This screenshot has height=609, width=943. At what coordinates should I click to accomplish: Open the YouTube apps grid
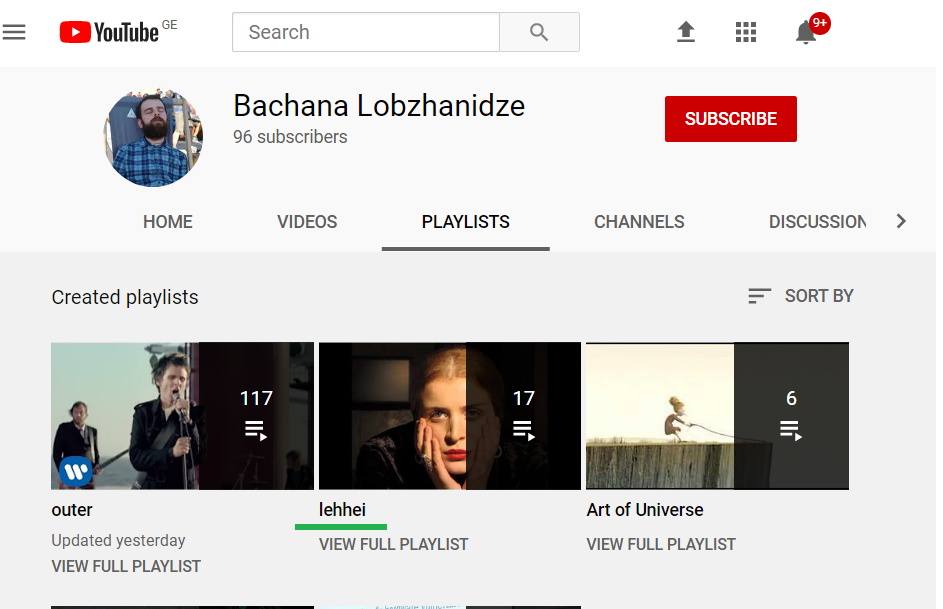[x=746, y=32]
